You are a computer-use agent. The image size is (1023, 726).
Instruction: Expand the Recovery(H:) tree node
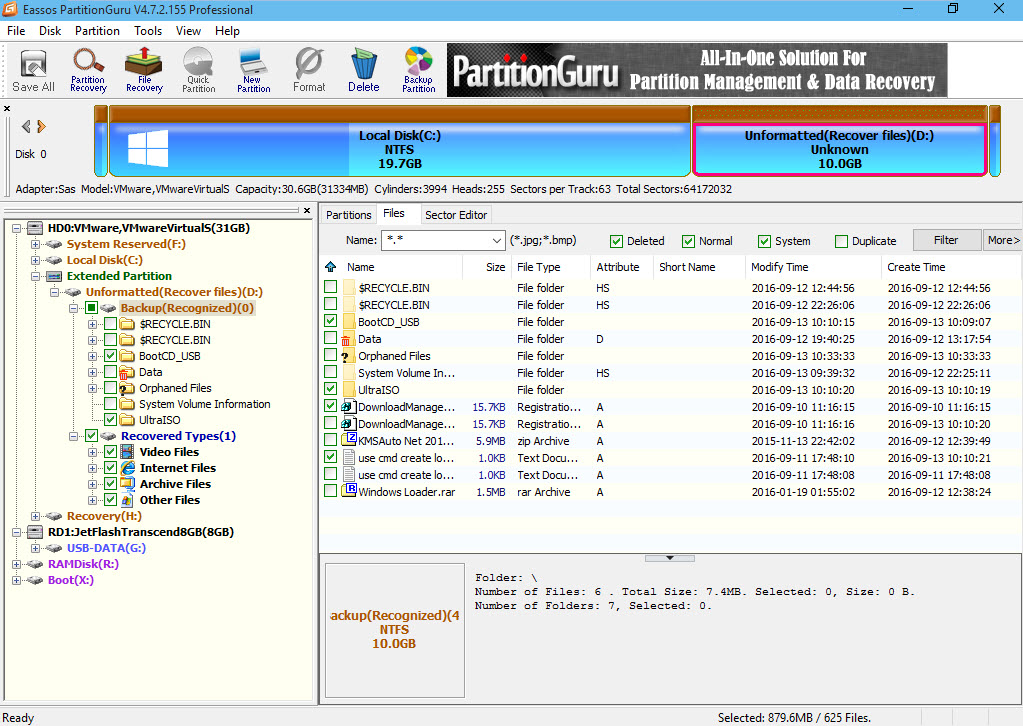35,516
